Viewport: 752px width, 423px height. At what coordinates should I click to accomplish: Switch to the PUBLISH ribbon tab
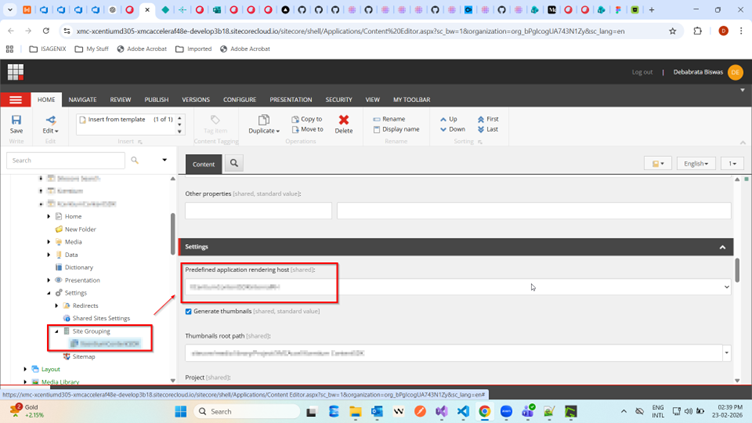coord(156,100)
